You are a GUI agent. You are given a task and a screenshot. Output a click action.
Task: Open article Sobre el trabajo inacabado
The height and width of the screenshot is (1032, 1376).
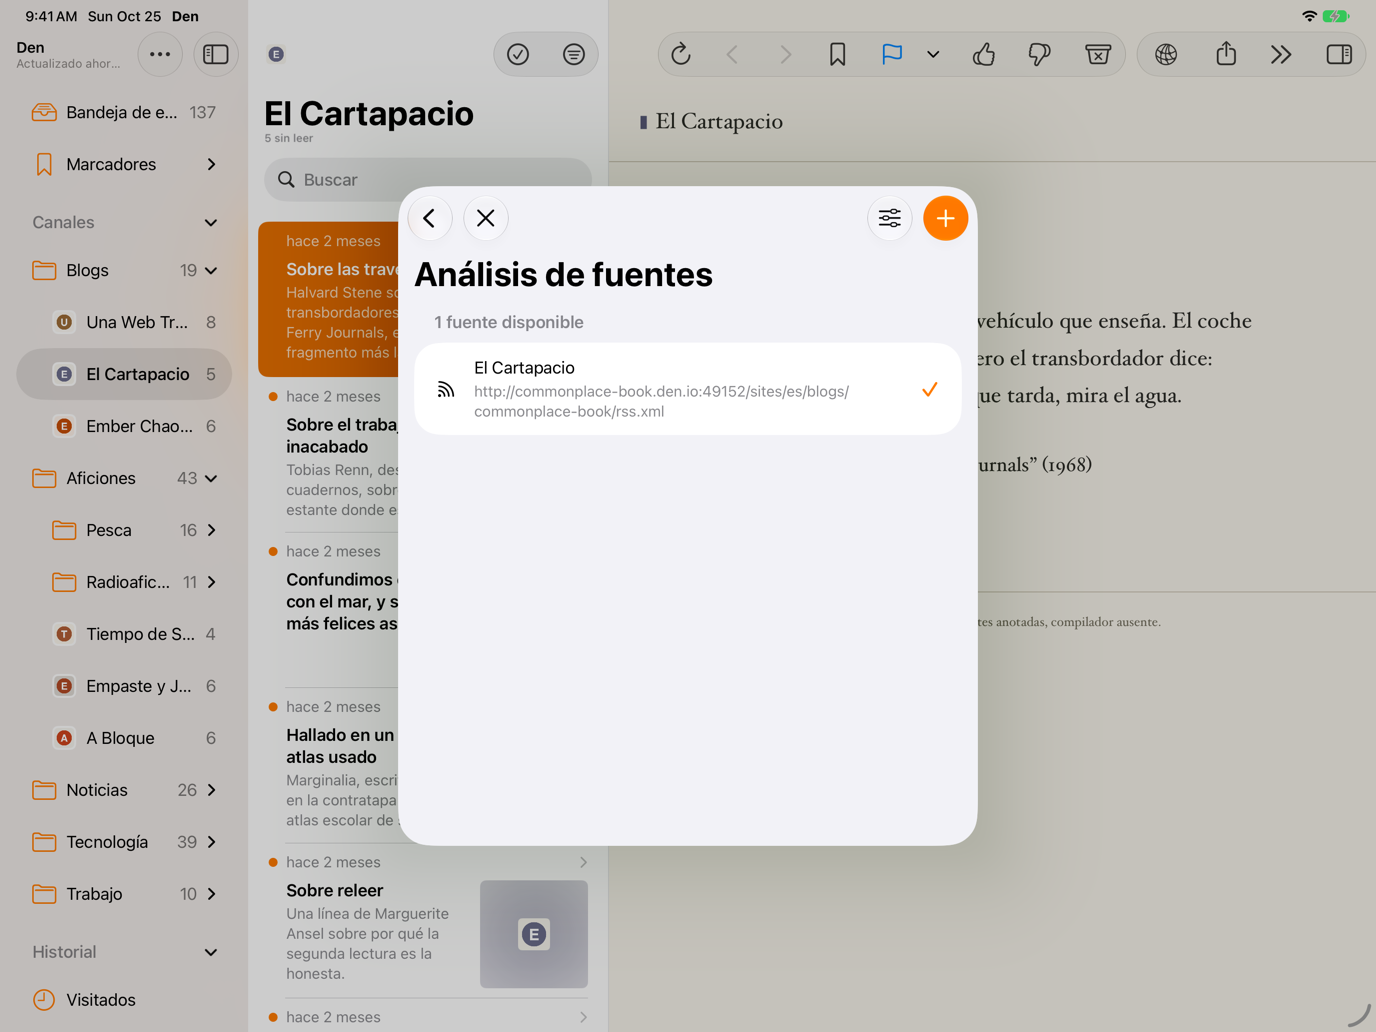click(x=330, y=456)
